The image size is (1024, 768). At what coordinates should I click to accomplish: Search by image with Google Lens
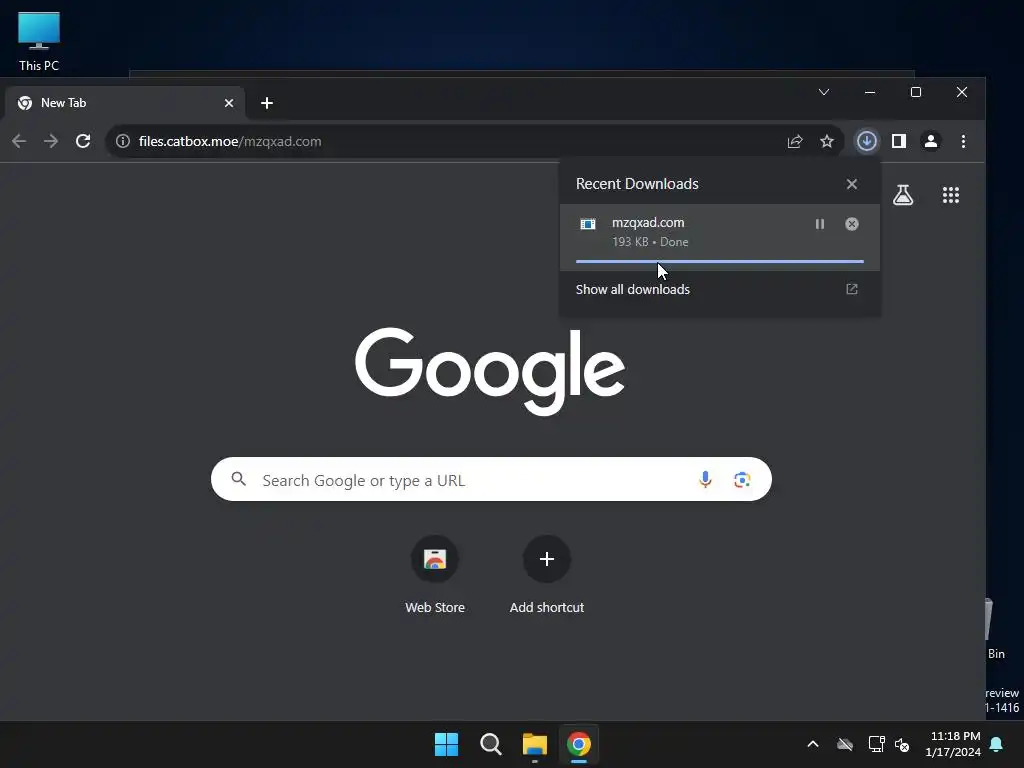742,479
